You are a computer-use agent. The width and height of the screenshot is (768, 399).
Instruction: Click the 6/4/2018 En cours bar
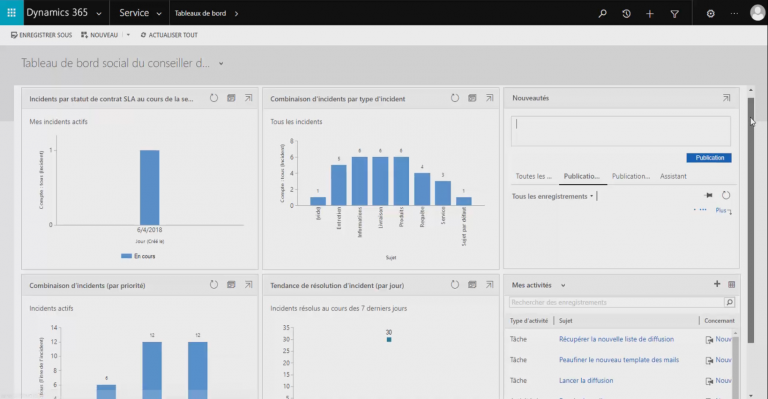149,188
